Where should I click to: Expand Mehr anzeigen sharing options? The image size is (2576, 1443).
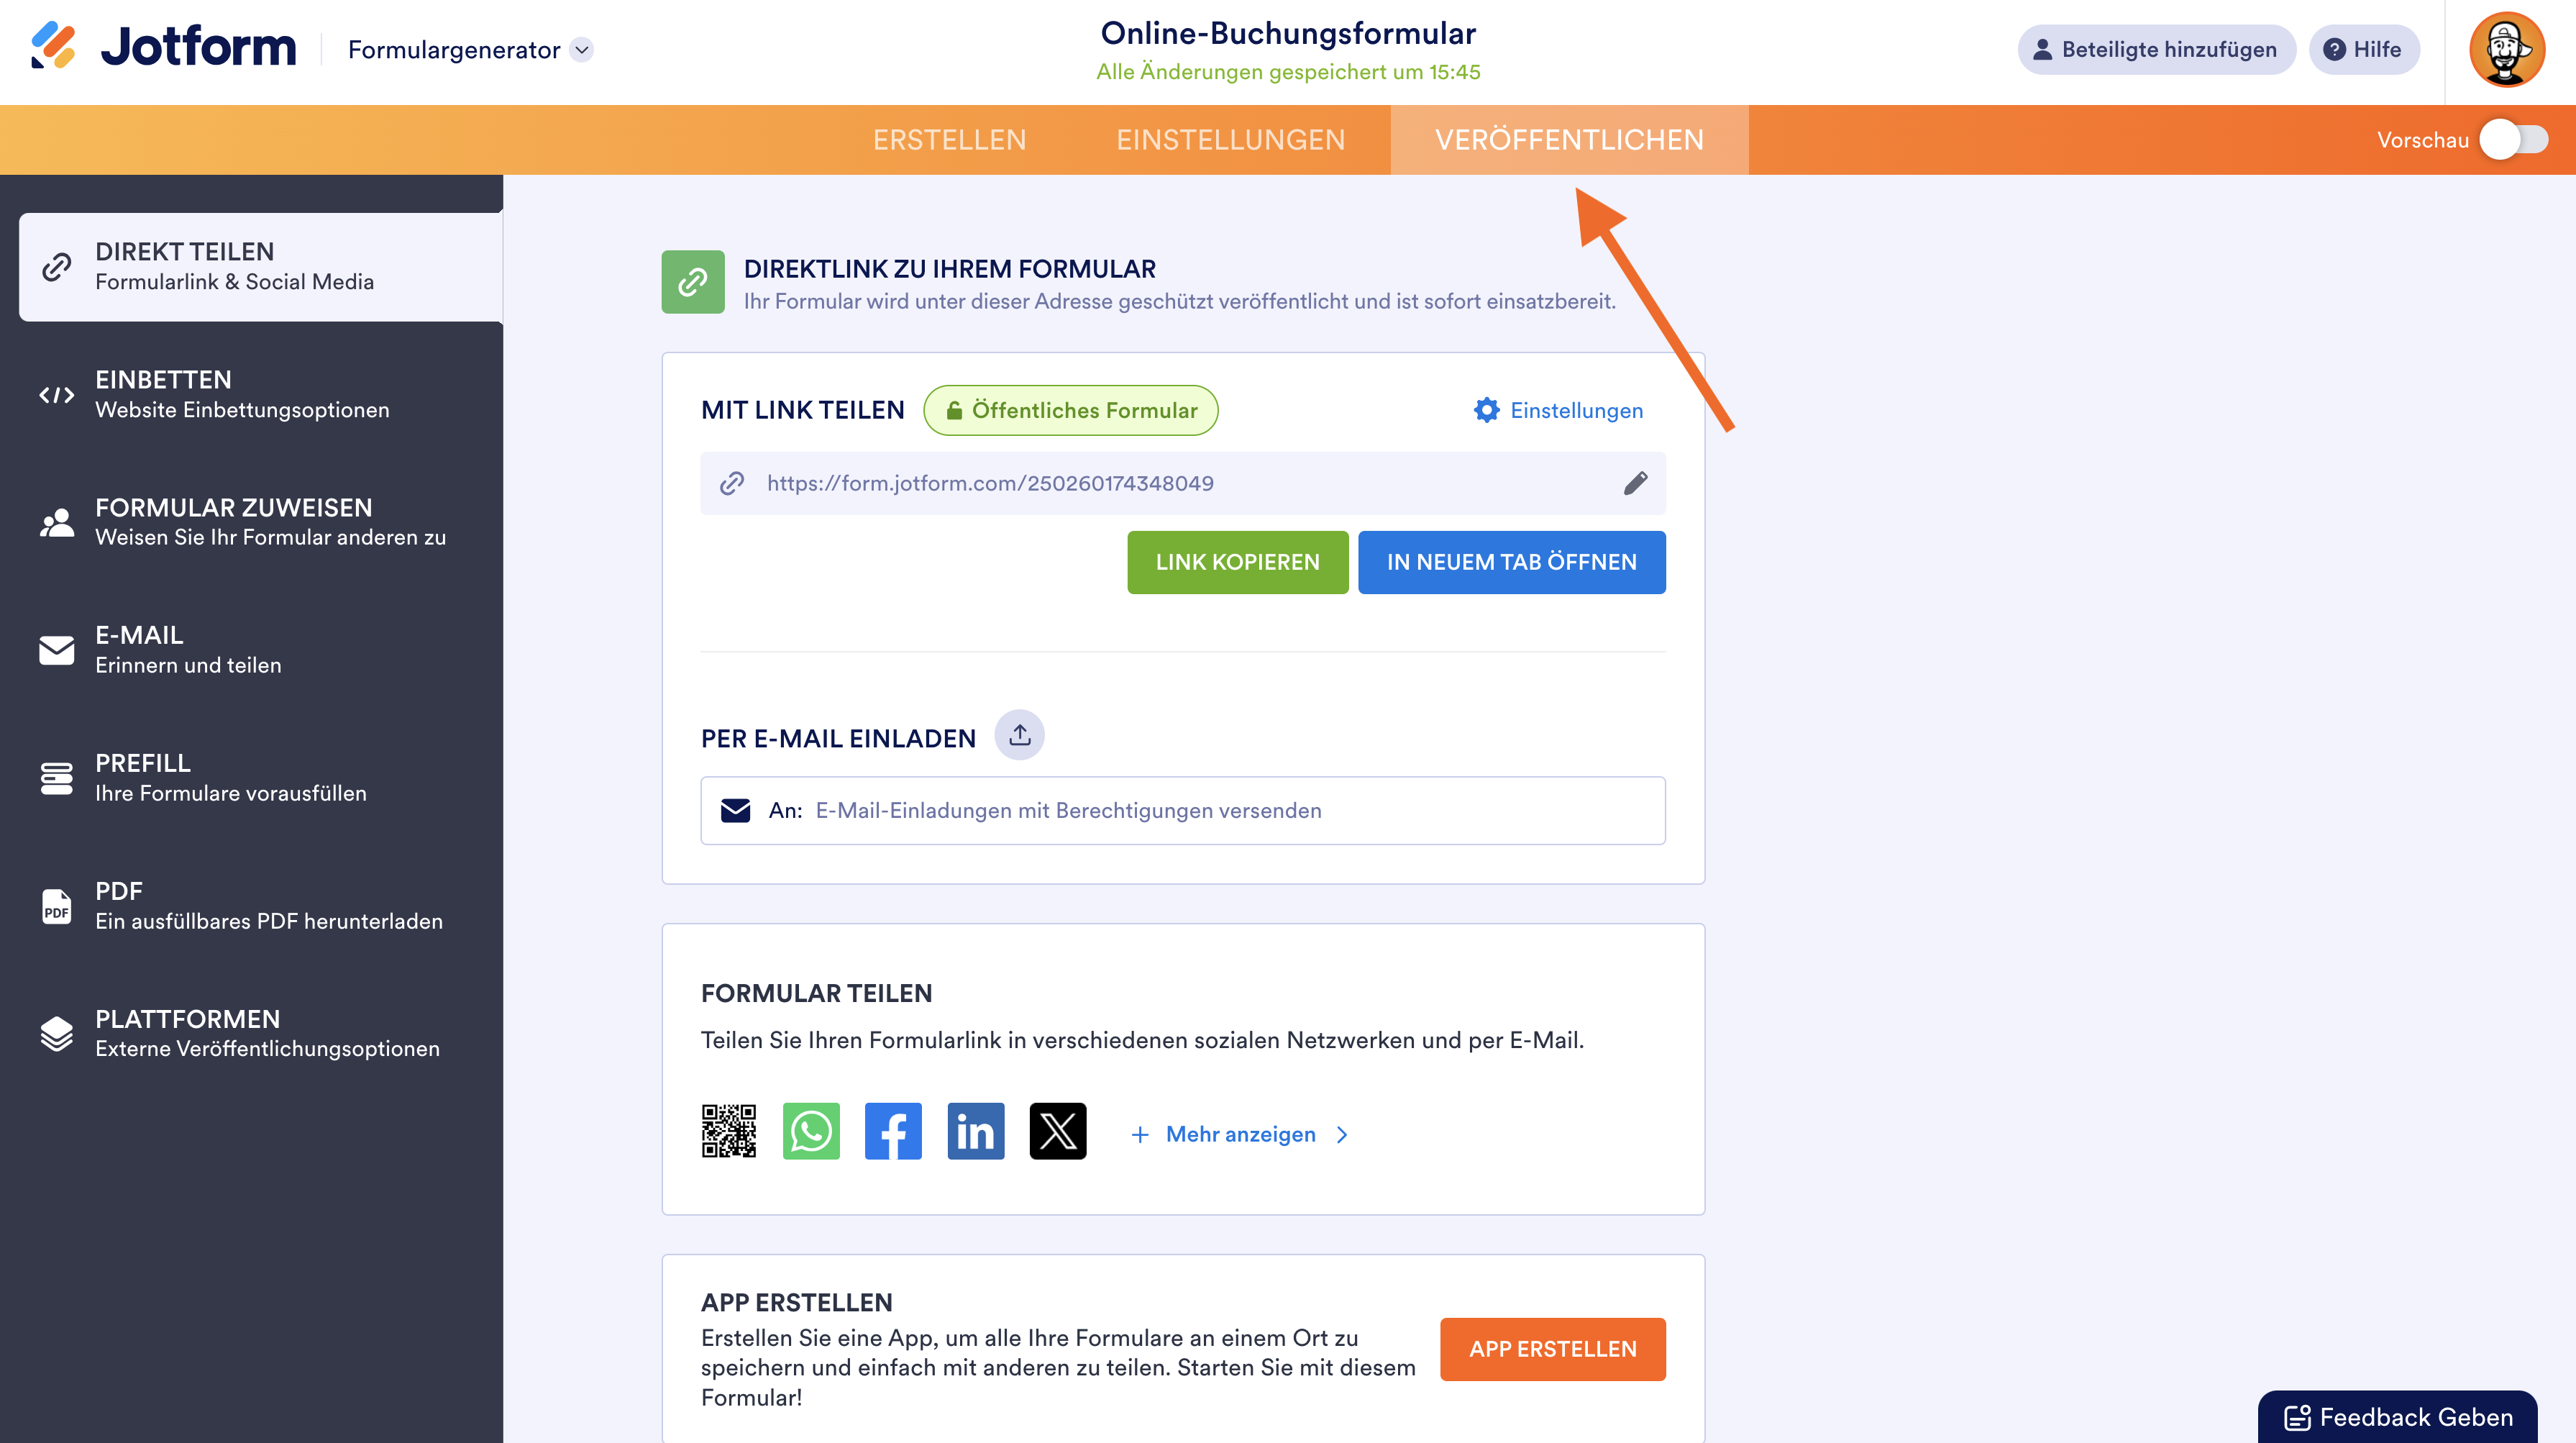click(1240, 1134)
